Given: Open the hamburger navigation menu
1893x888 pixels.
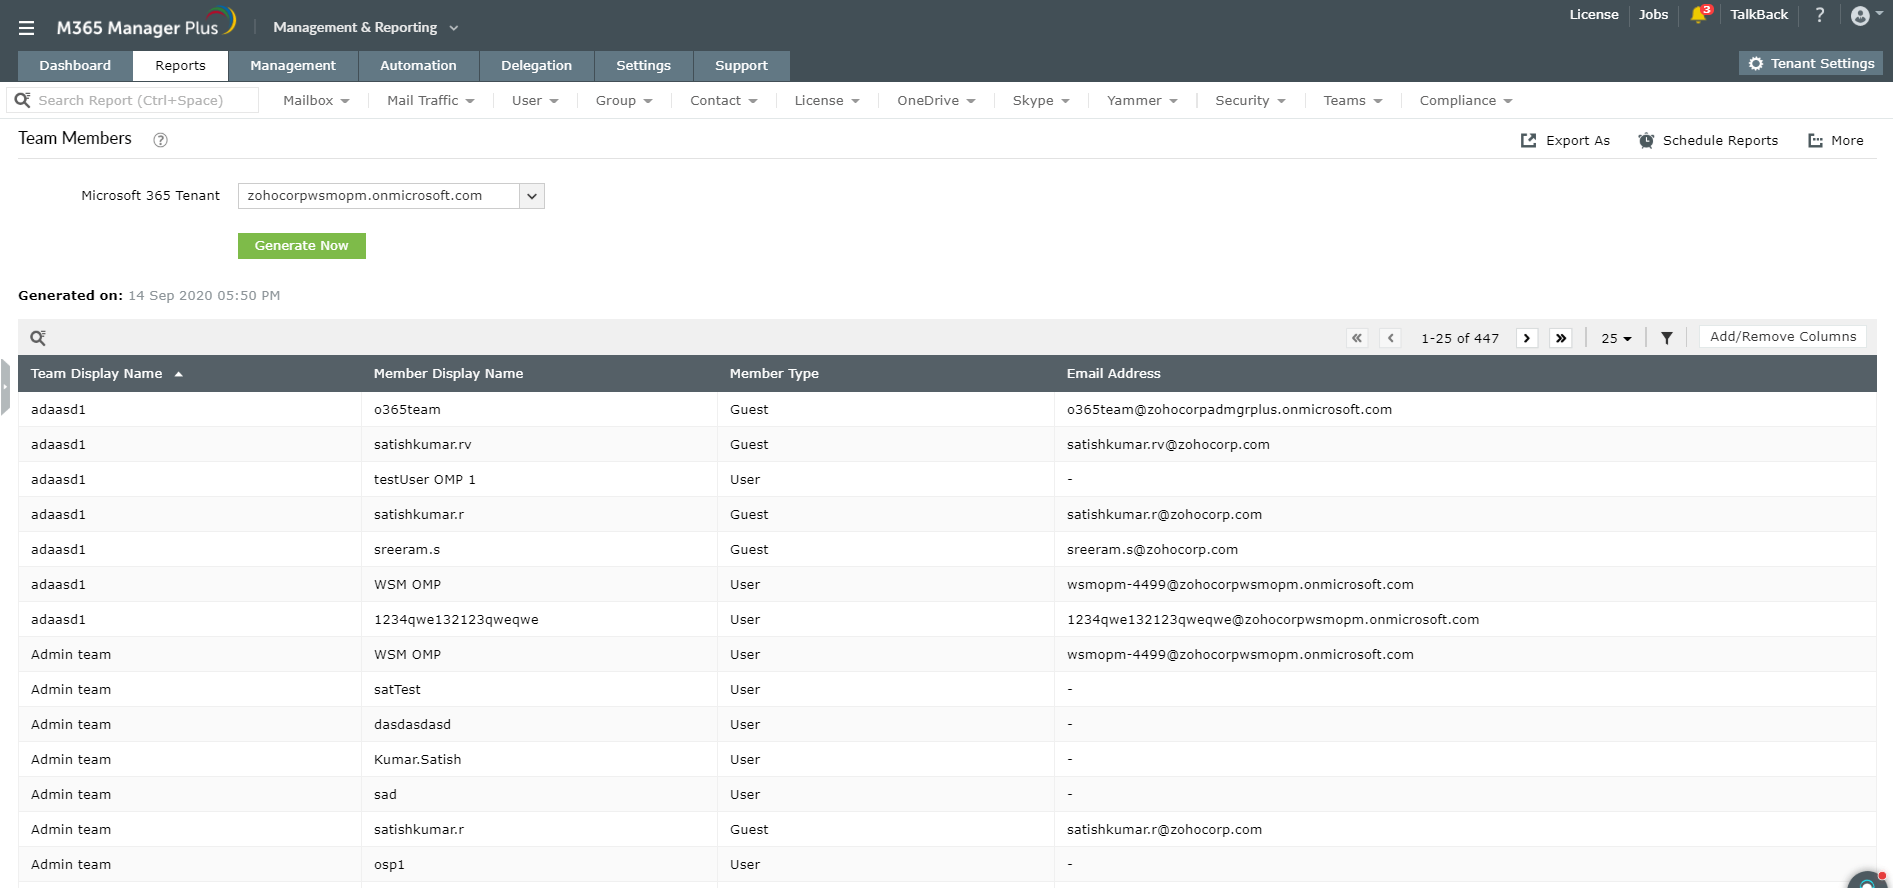Looking at the screenshot, I should 26,28.
